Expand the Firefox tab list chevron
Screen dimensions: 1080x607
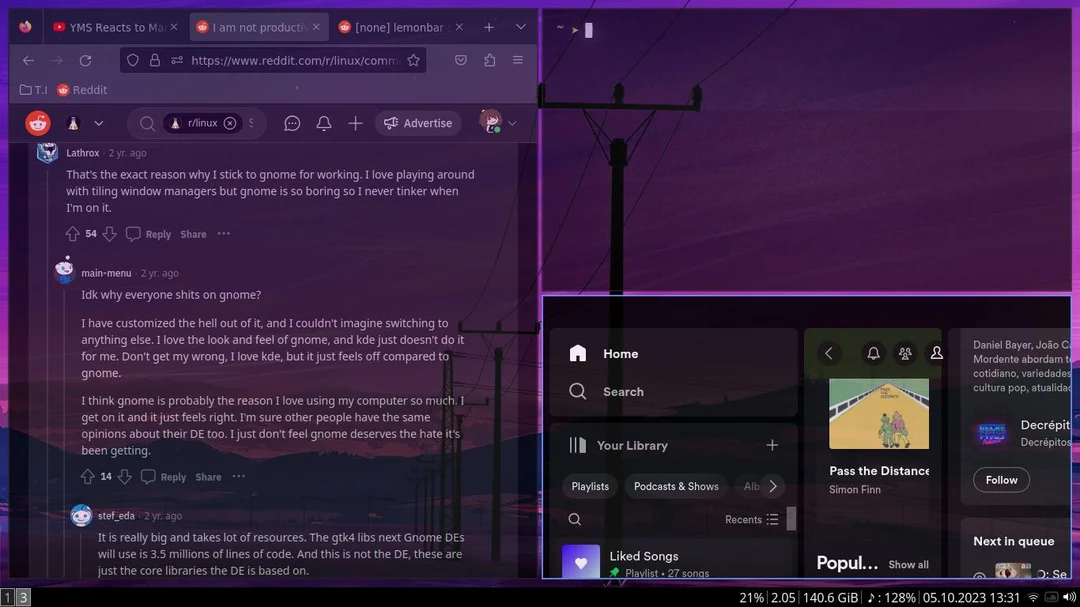point(520,26)
